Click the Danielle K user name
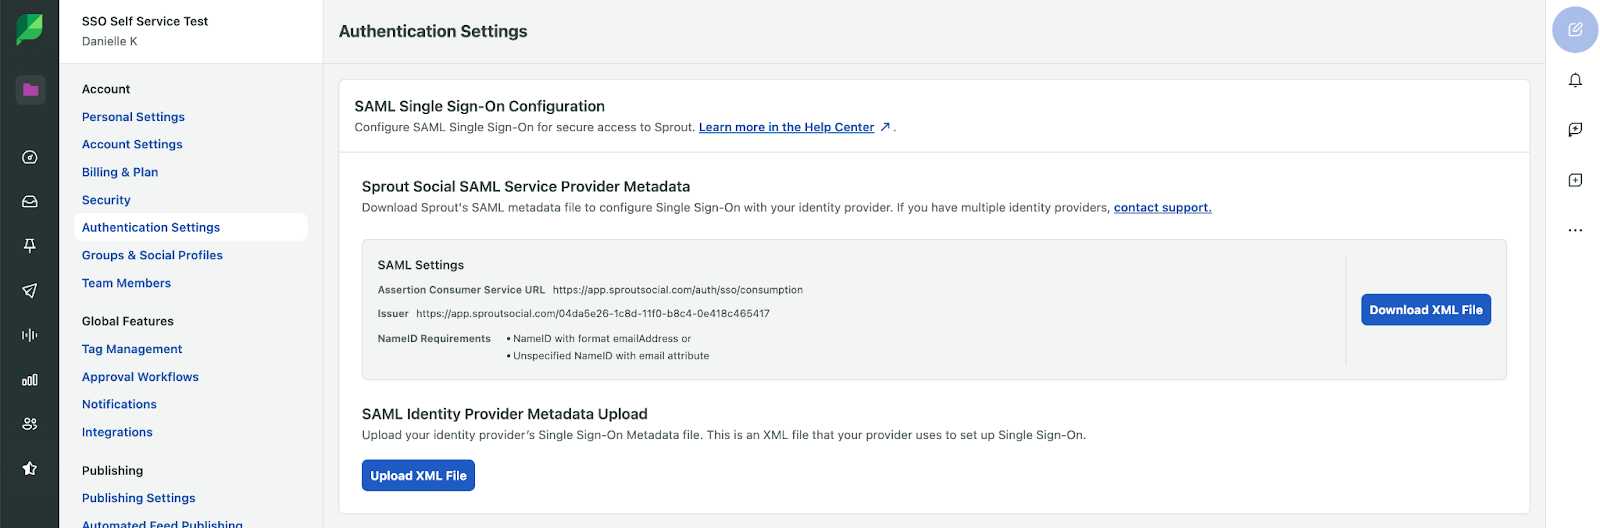This screenshot has width=1600, height=528. (110, 41)
